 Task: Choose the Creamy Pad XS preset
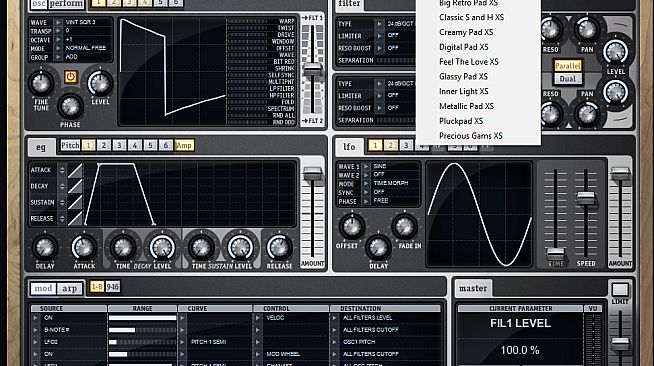pos(466,32)
